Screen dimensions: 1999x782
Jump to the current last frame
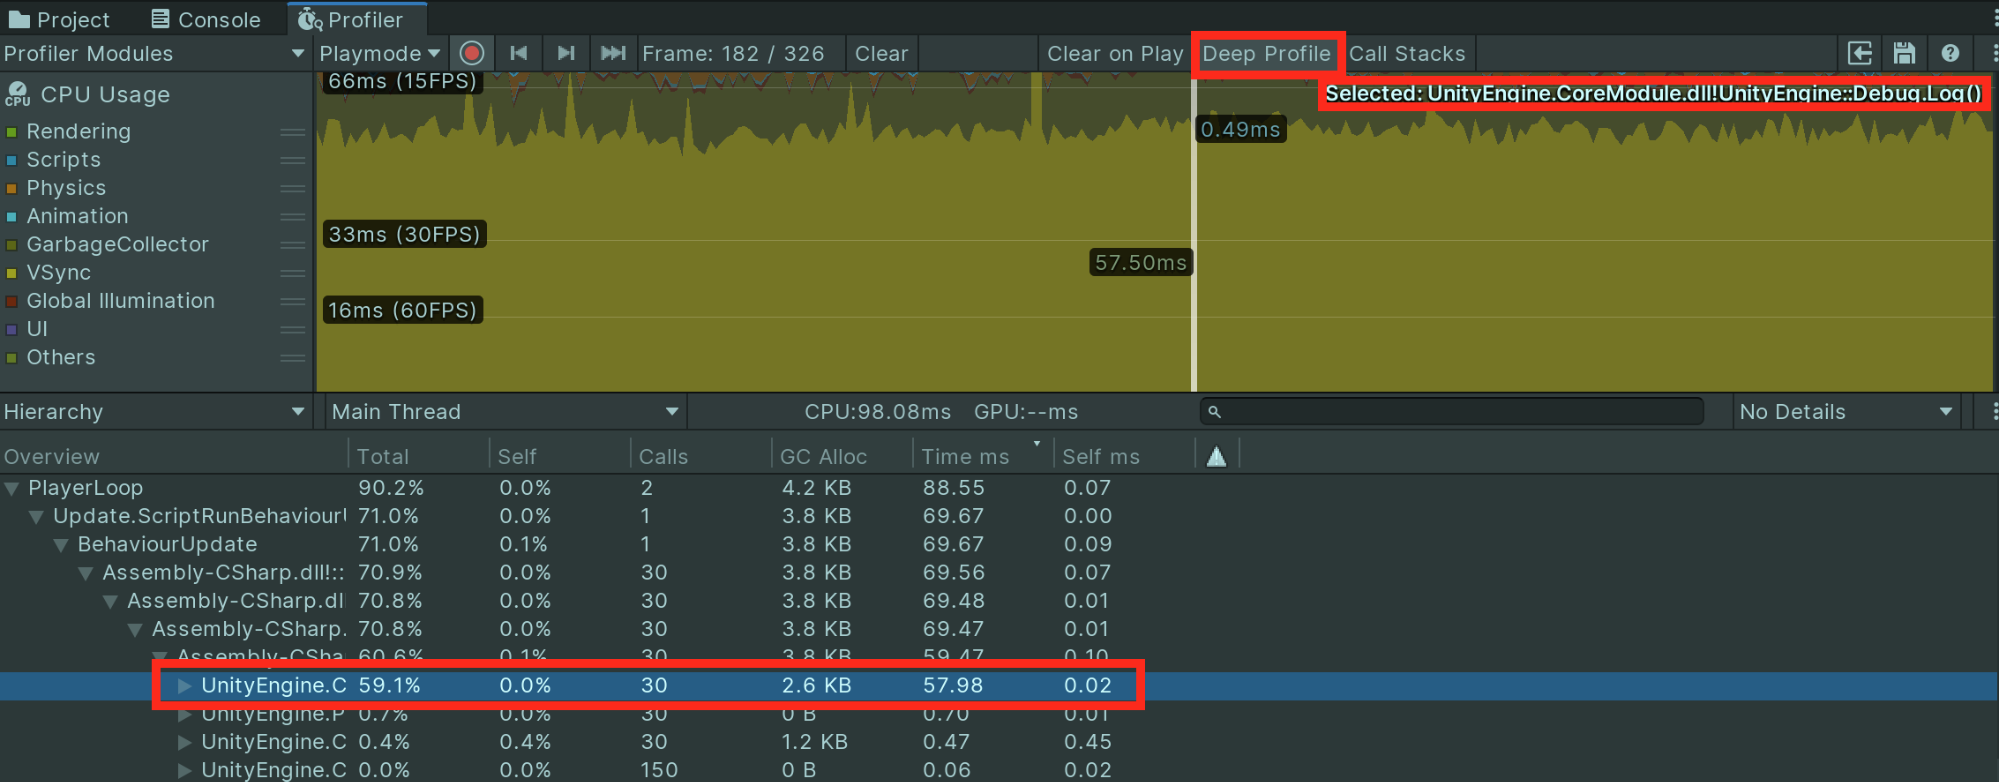click(613, 53)
